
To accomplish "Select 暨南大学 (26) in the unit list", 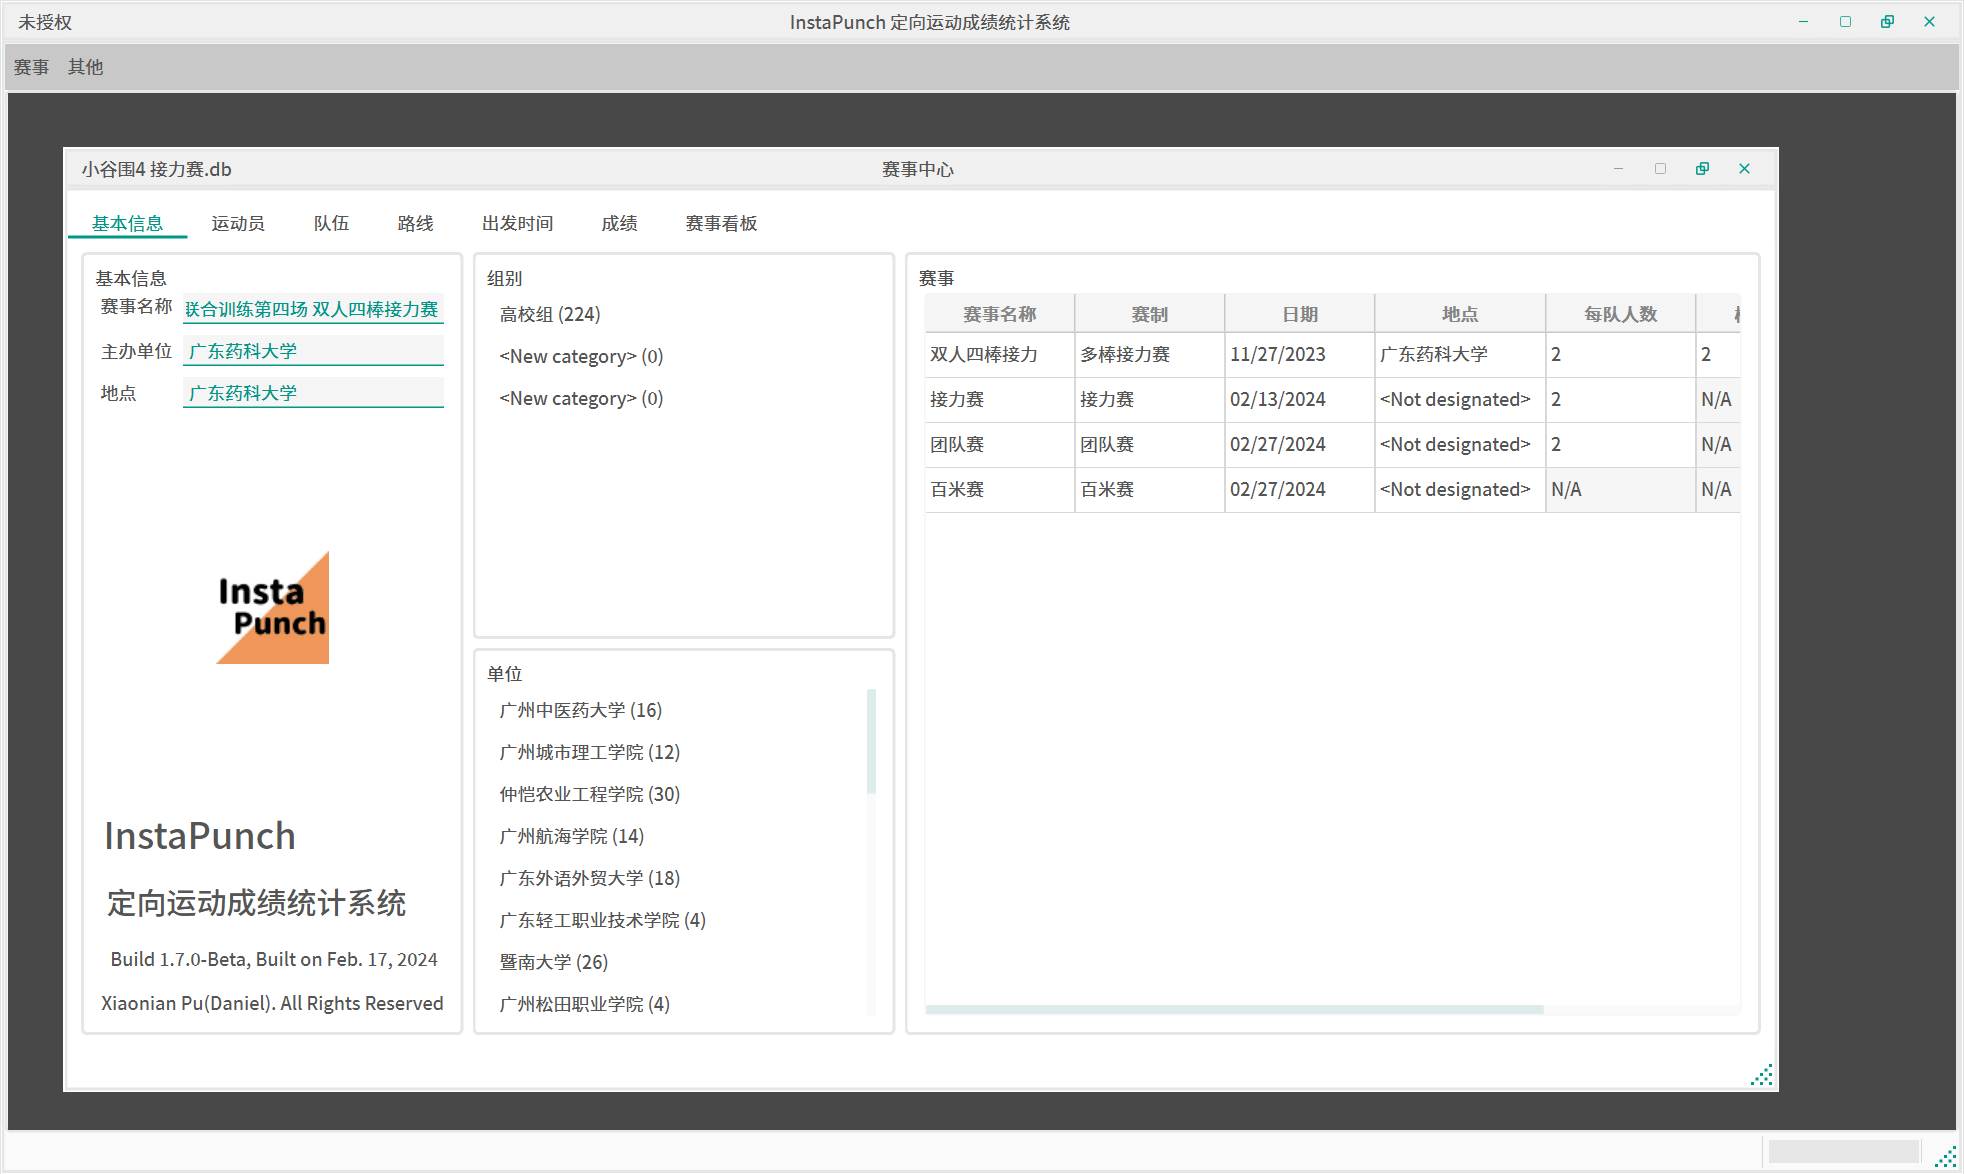I will pyautogui.click(x=554, y=962).
